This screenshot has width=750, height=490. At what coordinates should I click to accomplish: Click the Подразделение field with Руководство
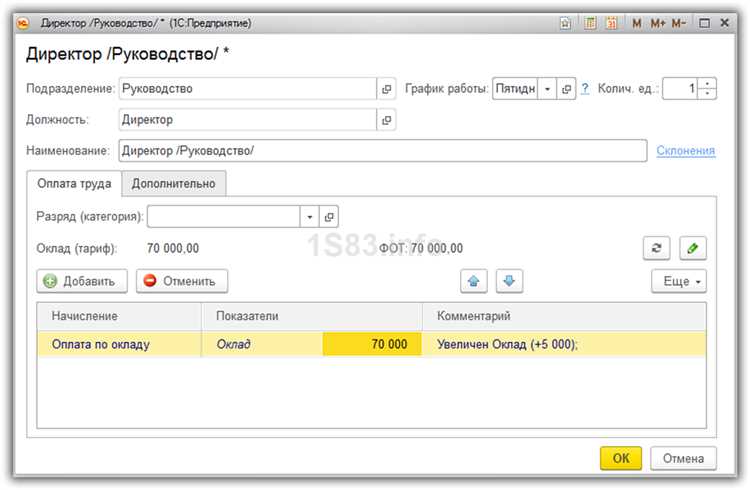point(248,89)
